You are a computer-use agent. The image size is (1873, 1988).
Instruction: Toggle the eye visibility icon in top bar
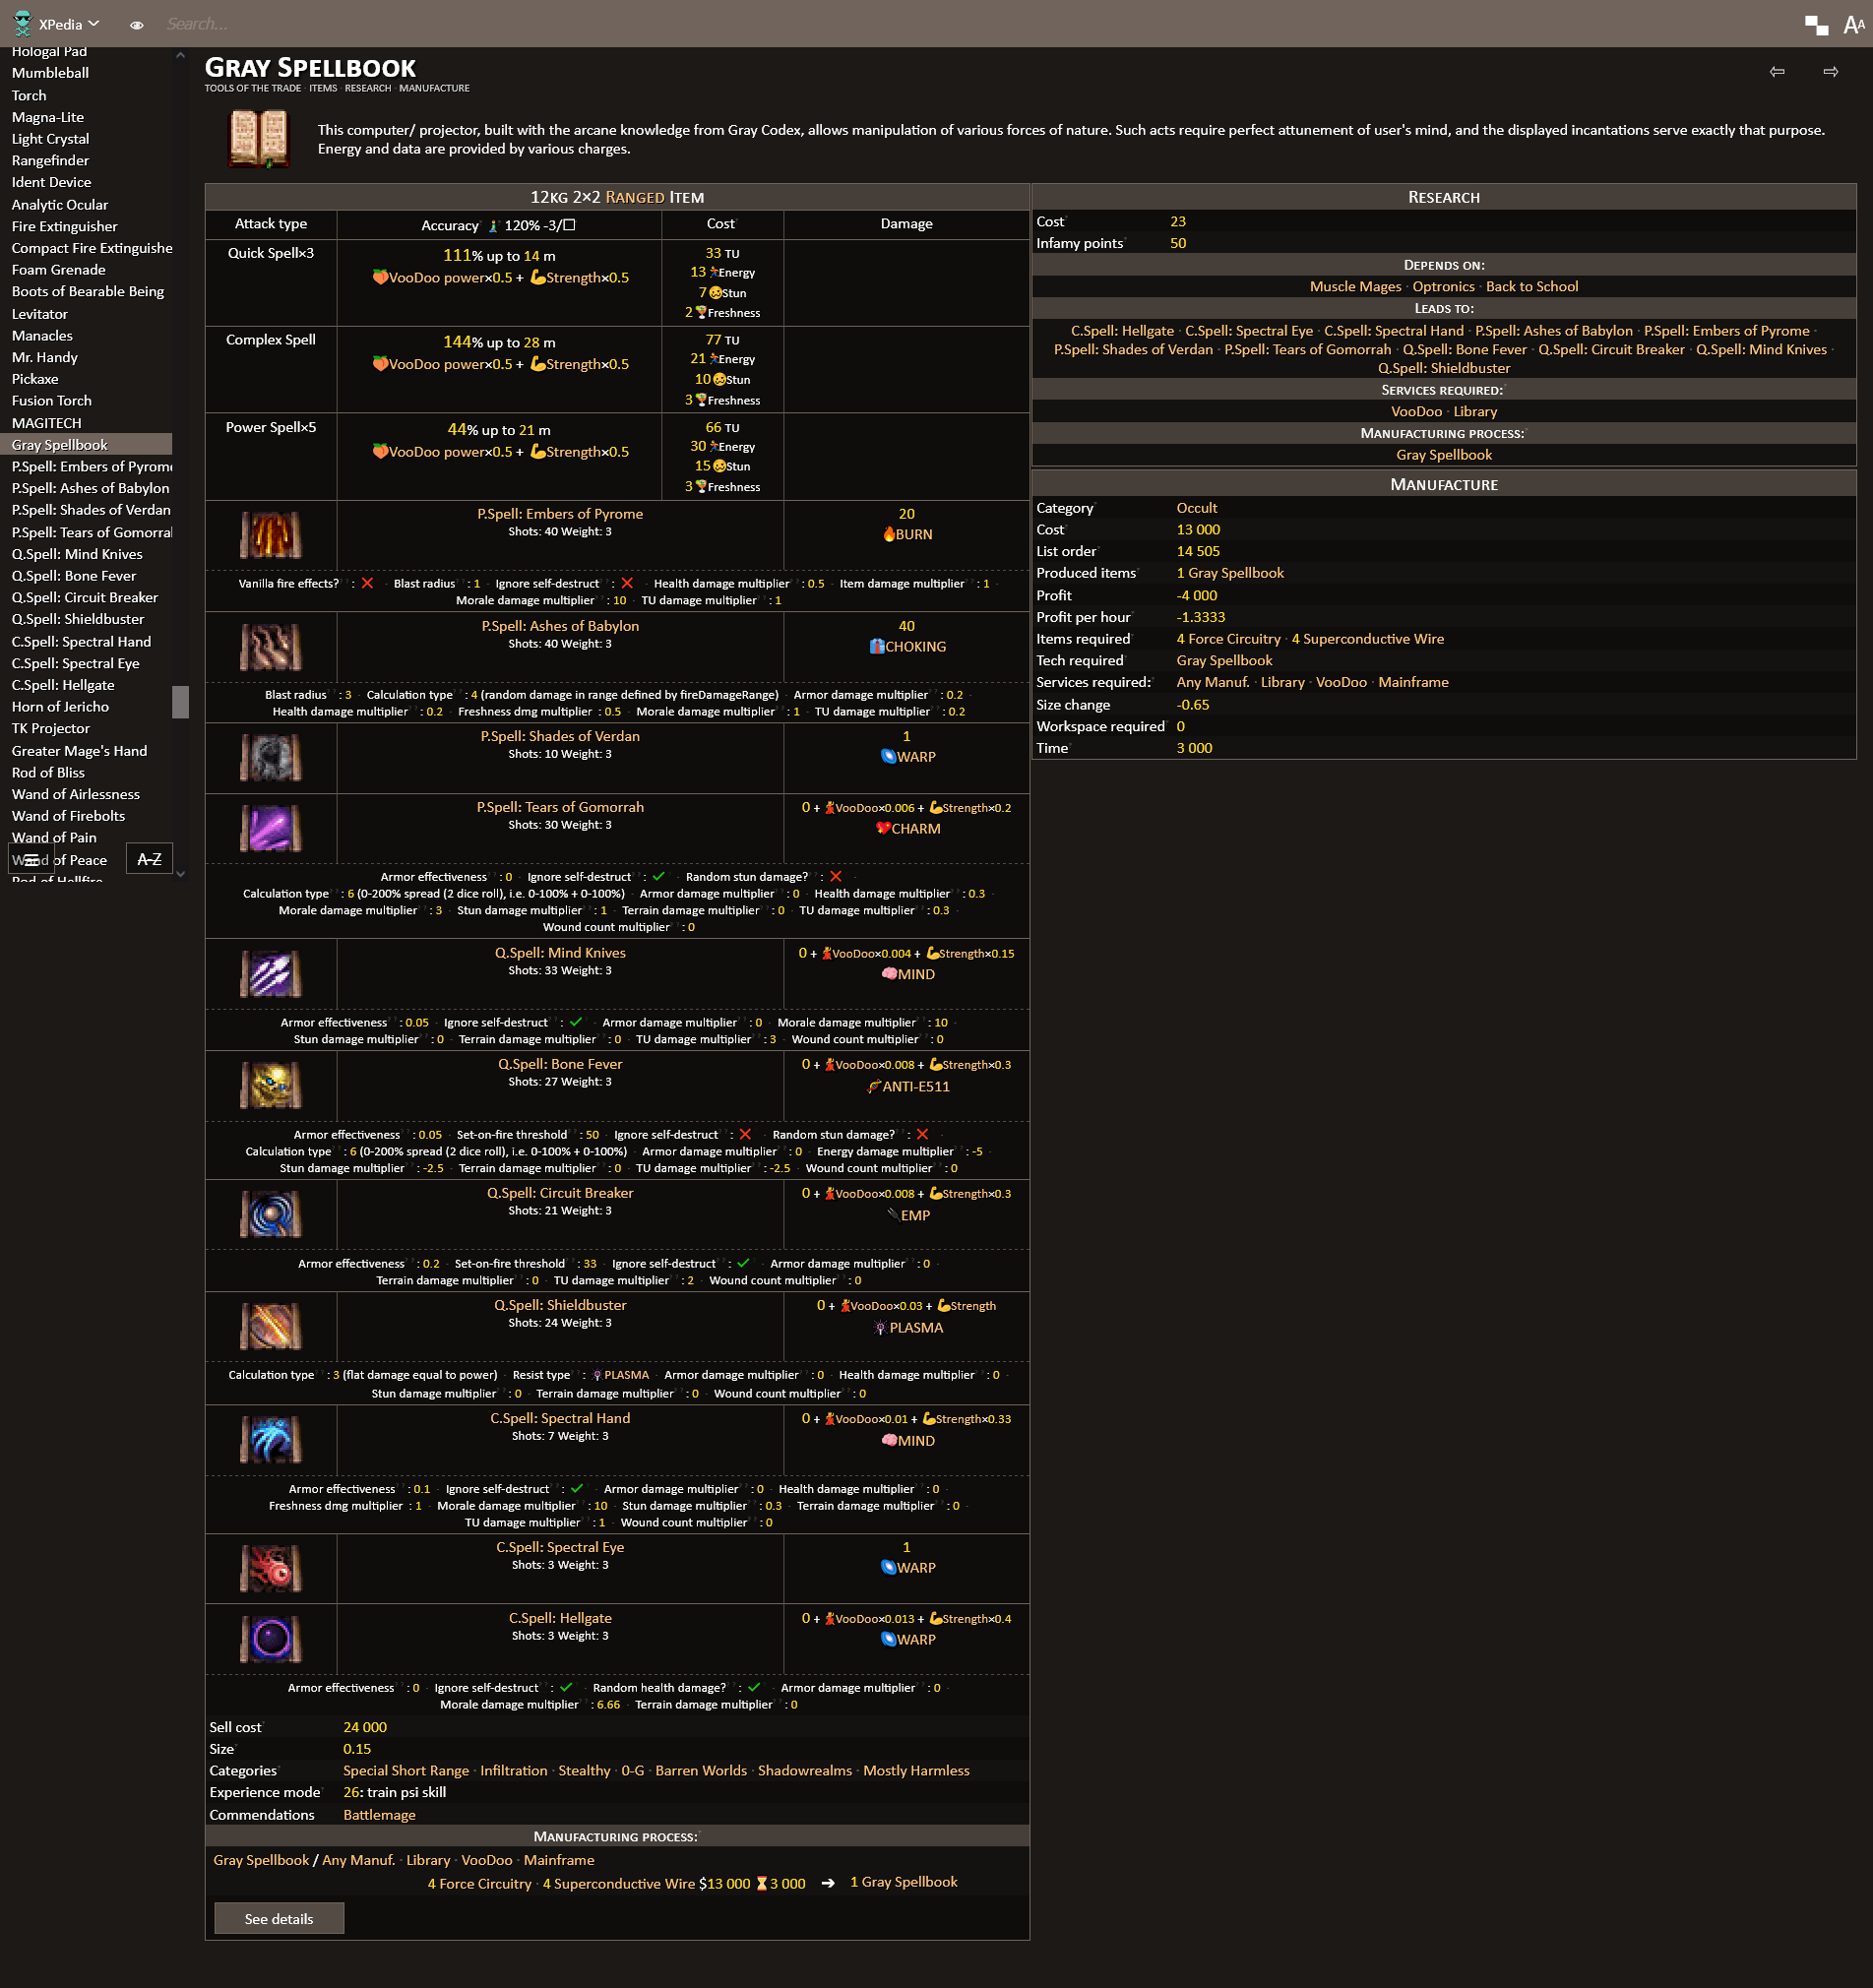click(136, 25)
